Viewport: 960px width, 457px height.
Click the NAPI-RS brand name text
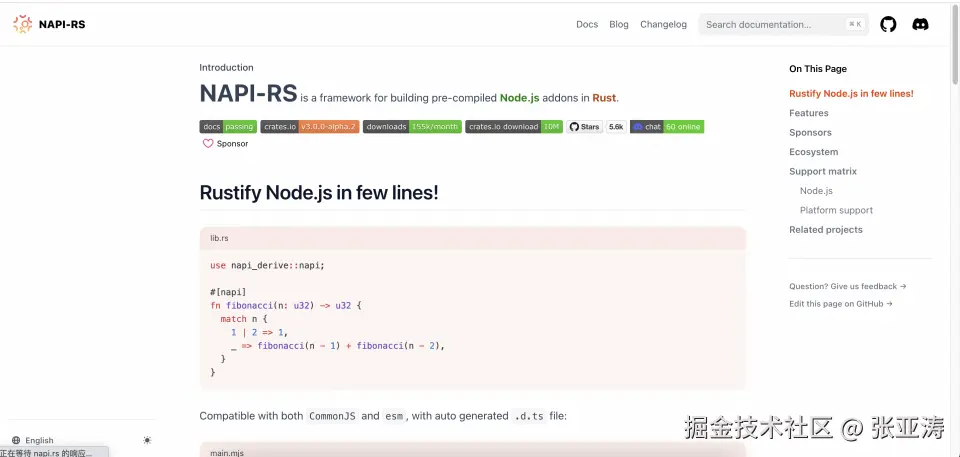pos(62,25)
